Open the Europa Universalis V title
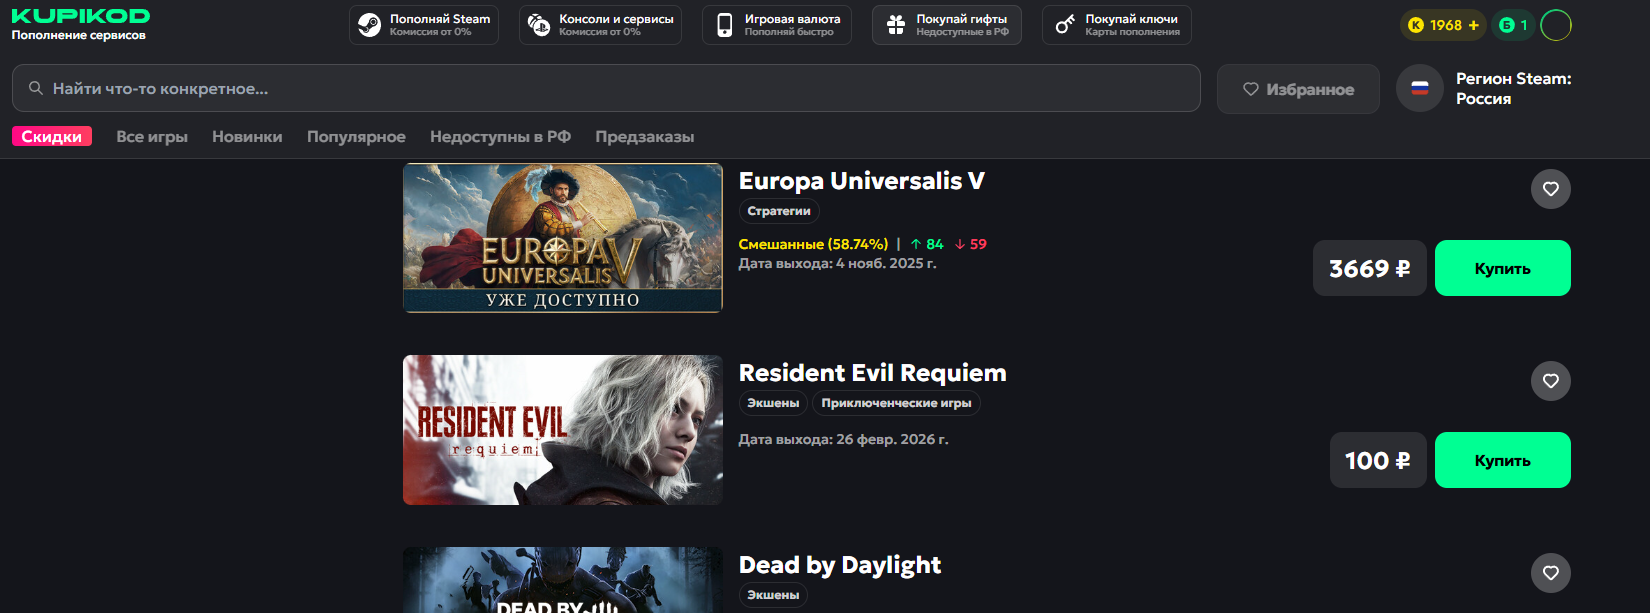This screenshot has height=613, width=1650. coord(862,181)
